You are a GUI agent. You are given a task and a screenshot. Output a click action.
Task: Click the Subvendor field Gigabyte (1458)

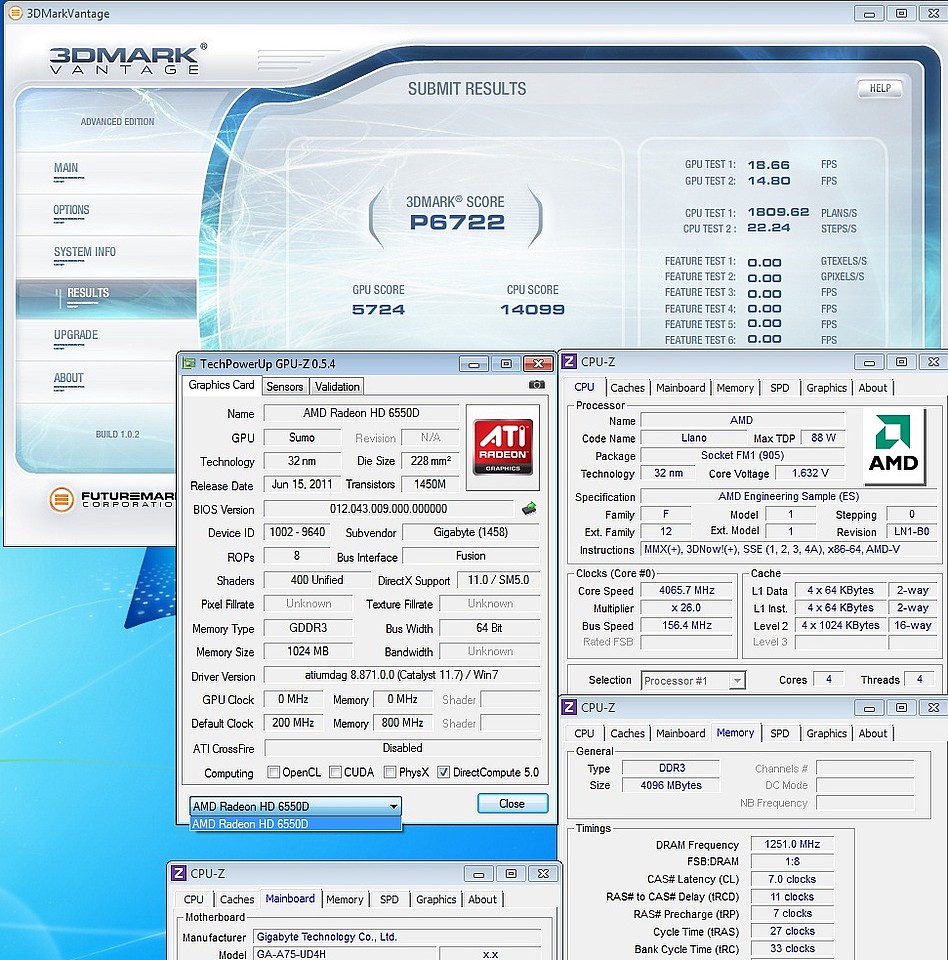pos(470,532)
